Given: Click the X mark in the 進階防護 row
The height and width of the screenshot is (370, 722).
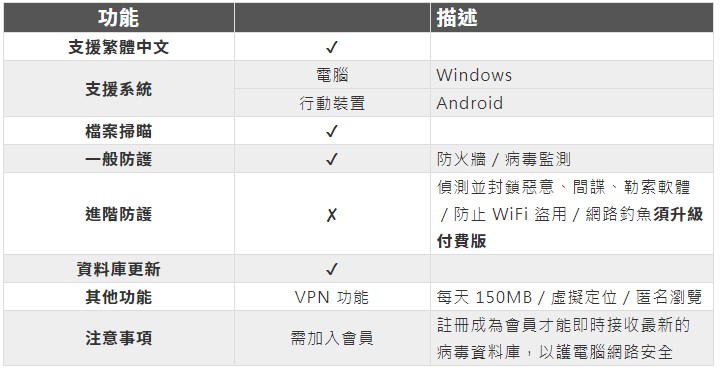Looking at the screenshot, I should (x=332, y=214).
